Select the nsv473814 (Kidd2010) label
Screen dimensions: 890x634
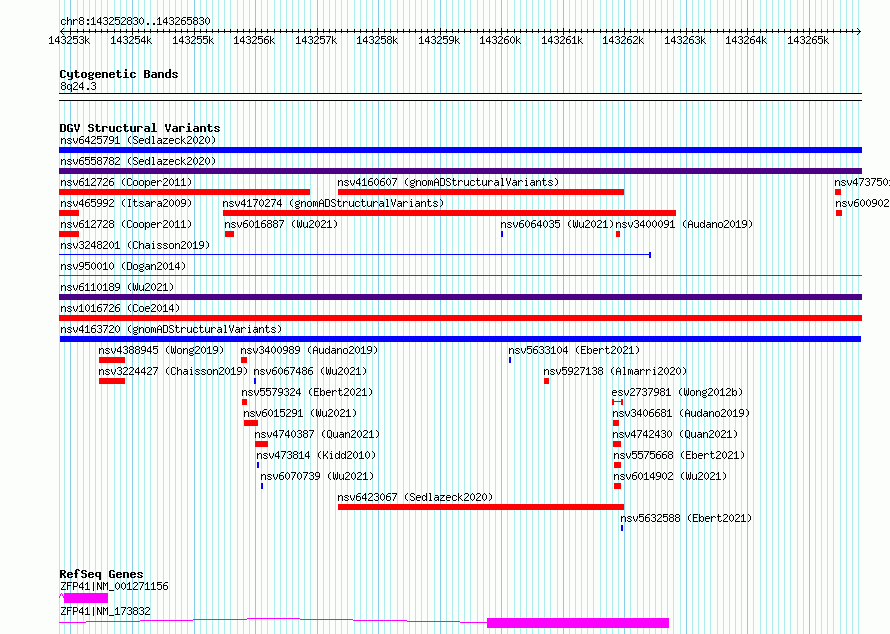point(316,455)
